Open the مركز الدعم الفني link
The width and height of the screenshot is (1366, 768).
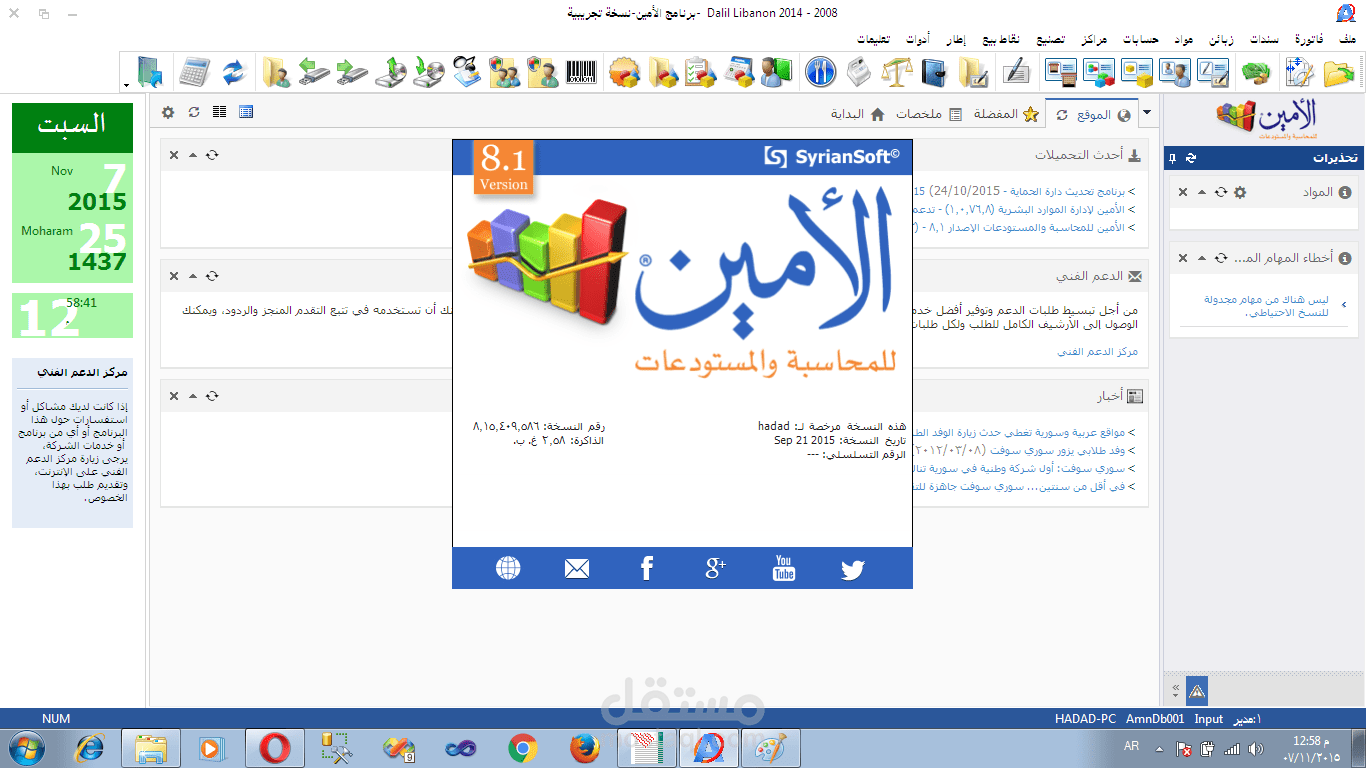click(x=1098, y=352)
